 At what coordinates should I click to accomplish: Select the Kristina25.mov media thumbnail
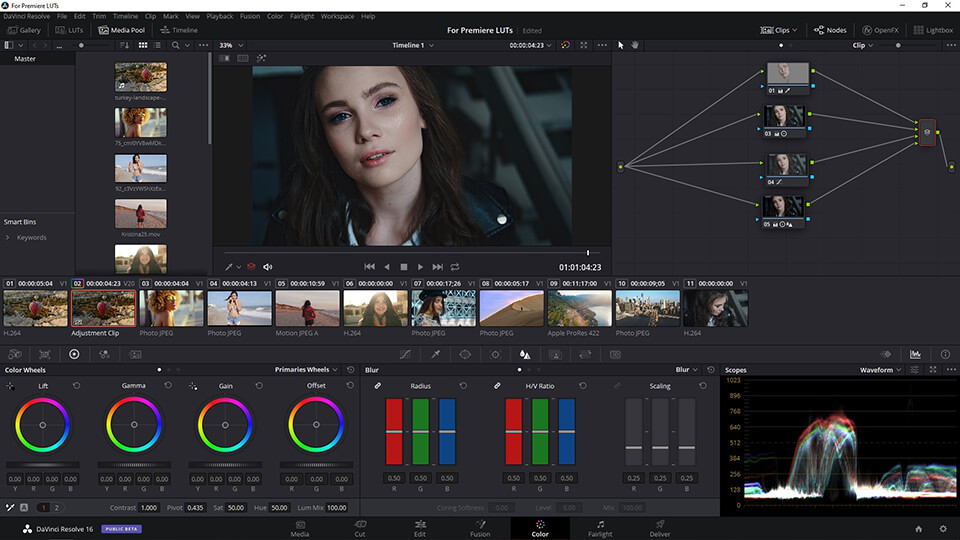click(140, 213)
